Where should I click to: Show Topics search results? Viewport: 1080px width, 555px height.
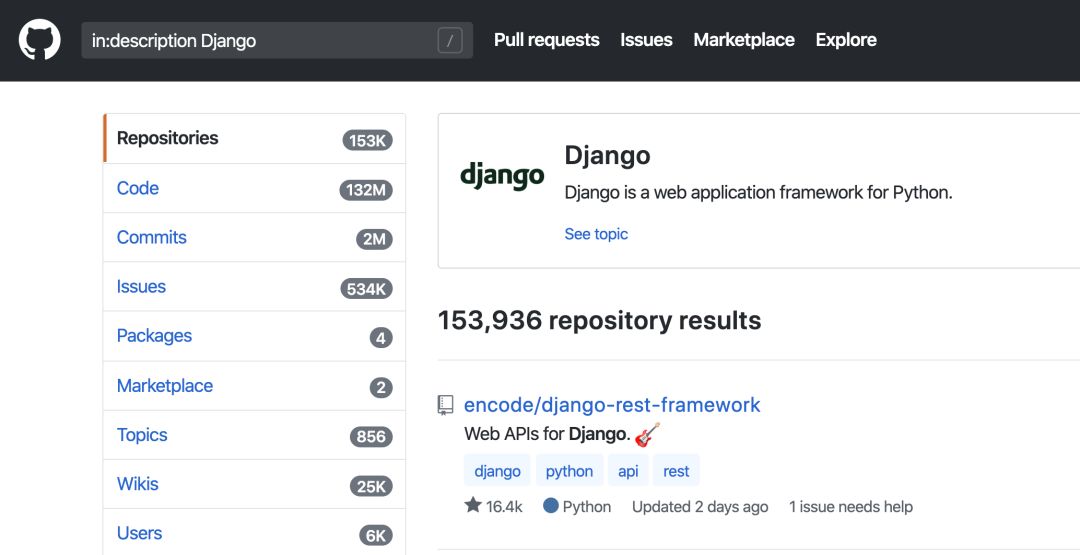point(254,435)
